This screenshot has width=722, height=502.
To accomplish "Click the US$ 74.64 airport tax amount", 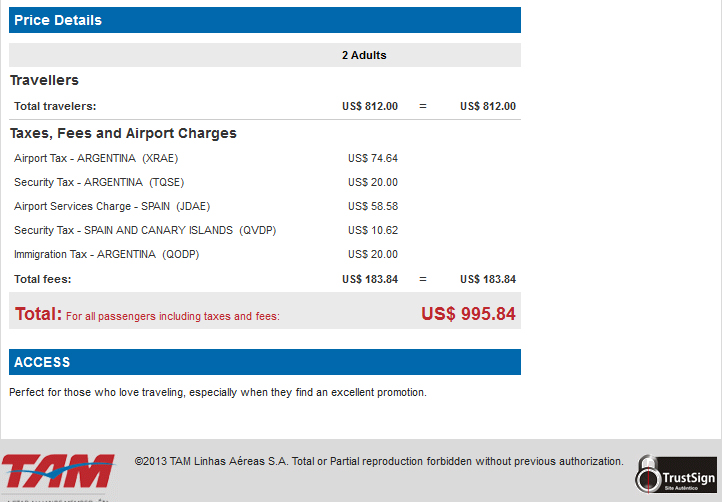I will (373, 158).
